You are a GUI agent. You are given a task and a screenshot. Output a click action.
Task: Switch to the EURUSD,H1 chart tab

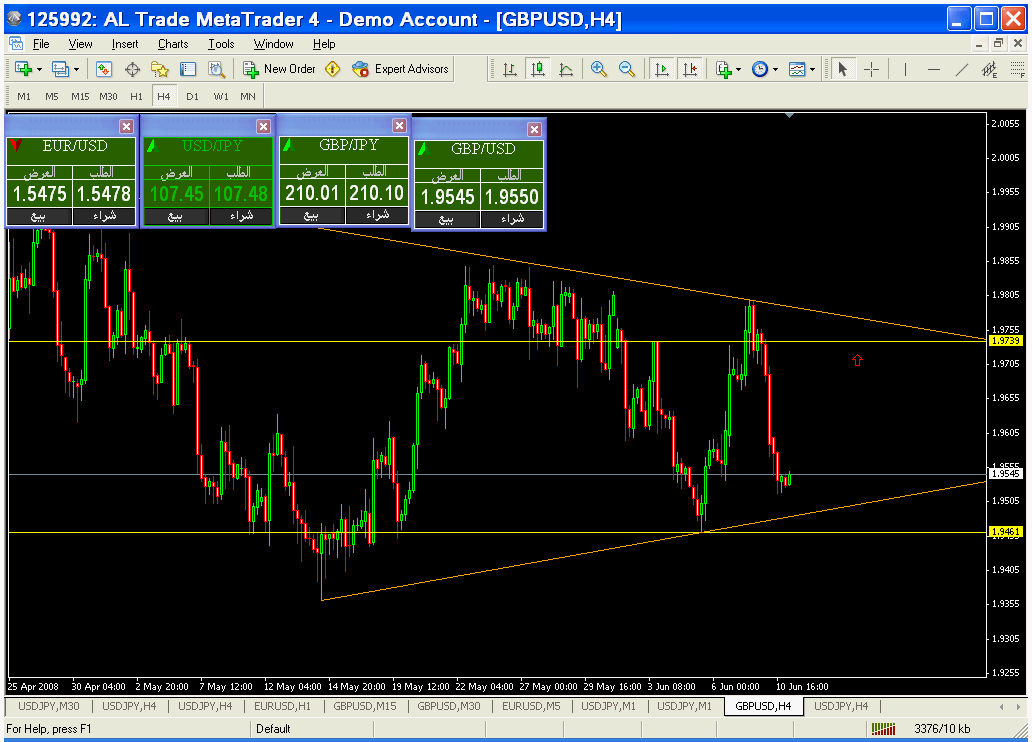tap(283, 706)
